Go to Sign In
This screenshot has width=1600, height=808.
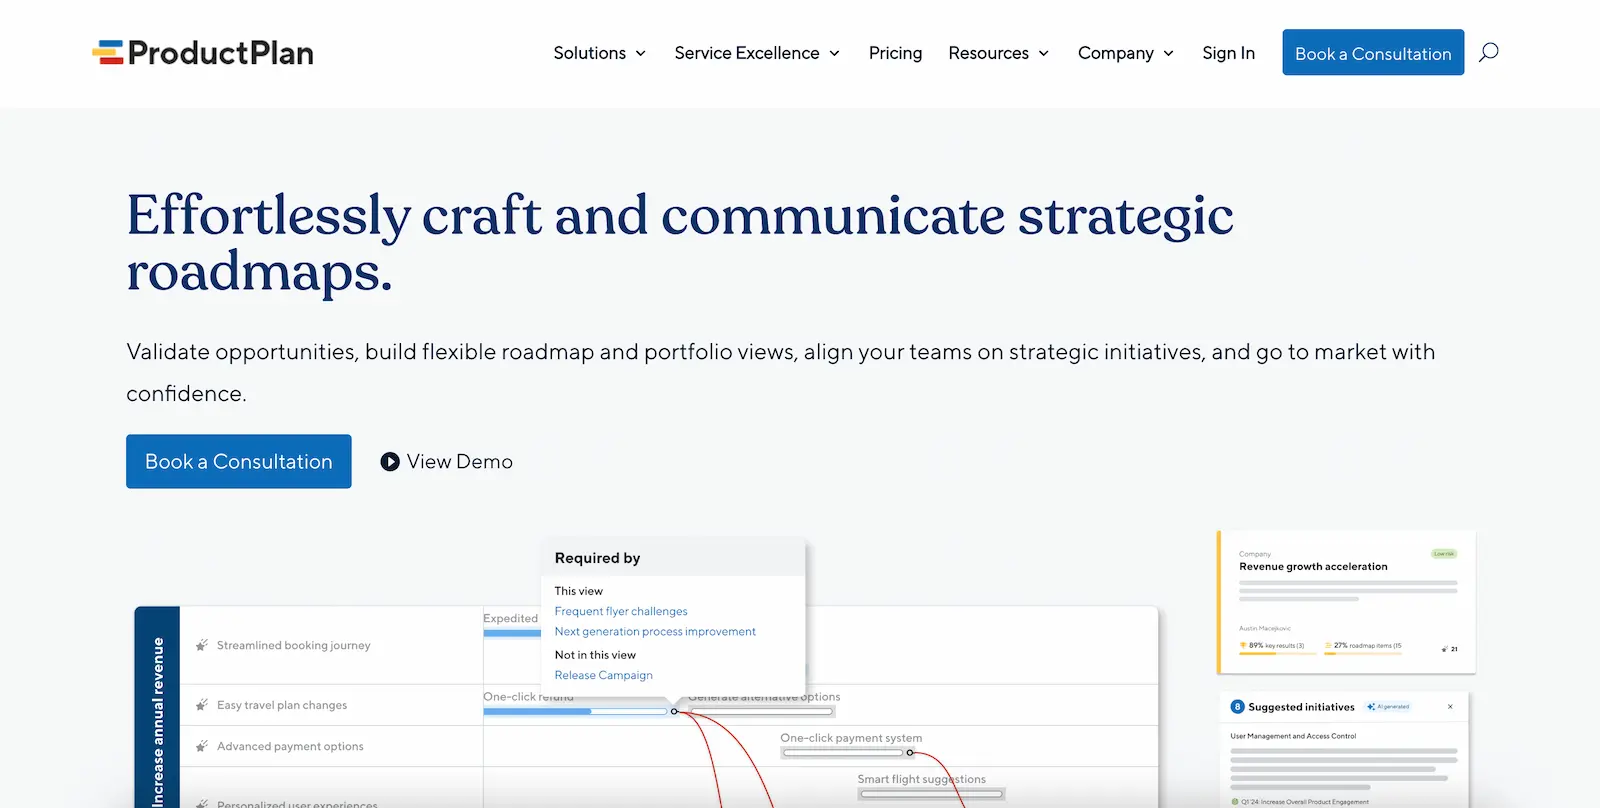point(1228,53)
